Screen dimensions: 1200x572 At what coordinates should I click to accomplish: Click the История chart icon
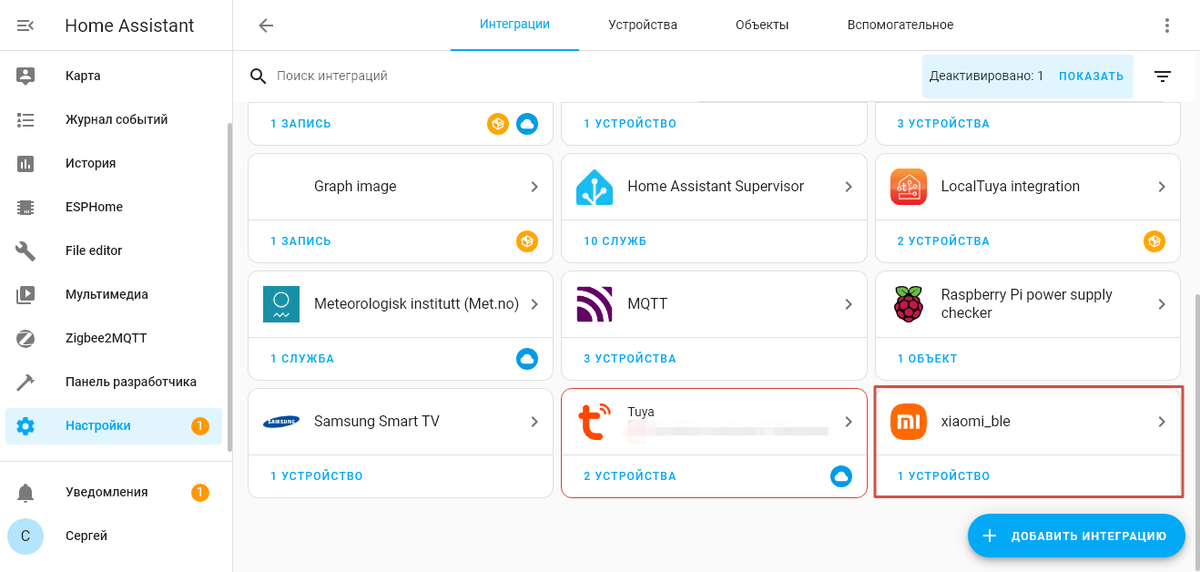(x=26, y=163)
